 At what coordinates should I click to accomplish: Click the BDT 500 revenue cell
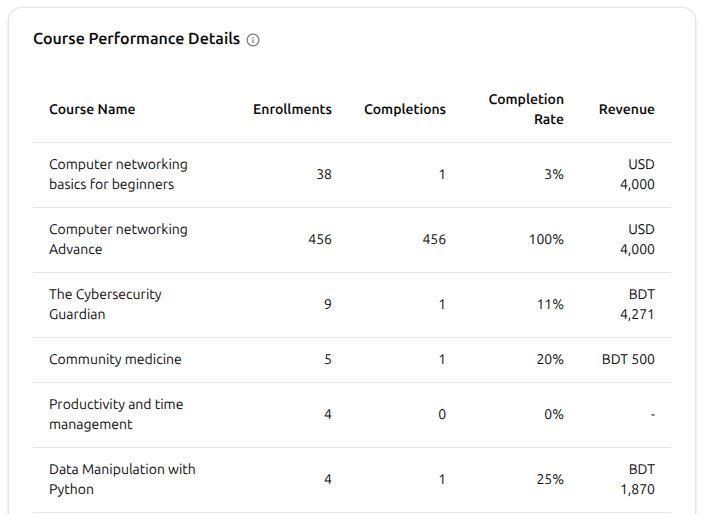(628, 359)
